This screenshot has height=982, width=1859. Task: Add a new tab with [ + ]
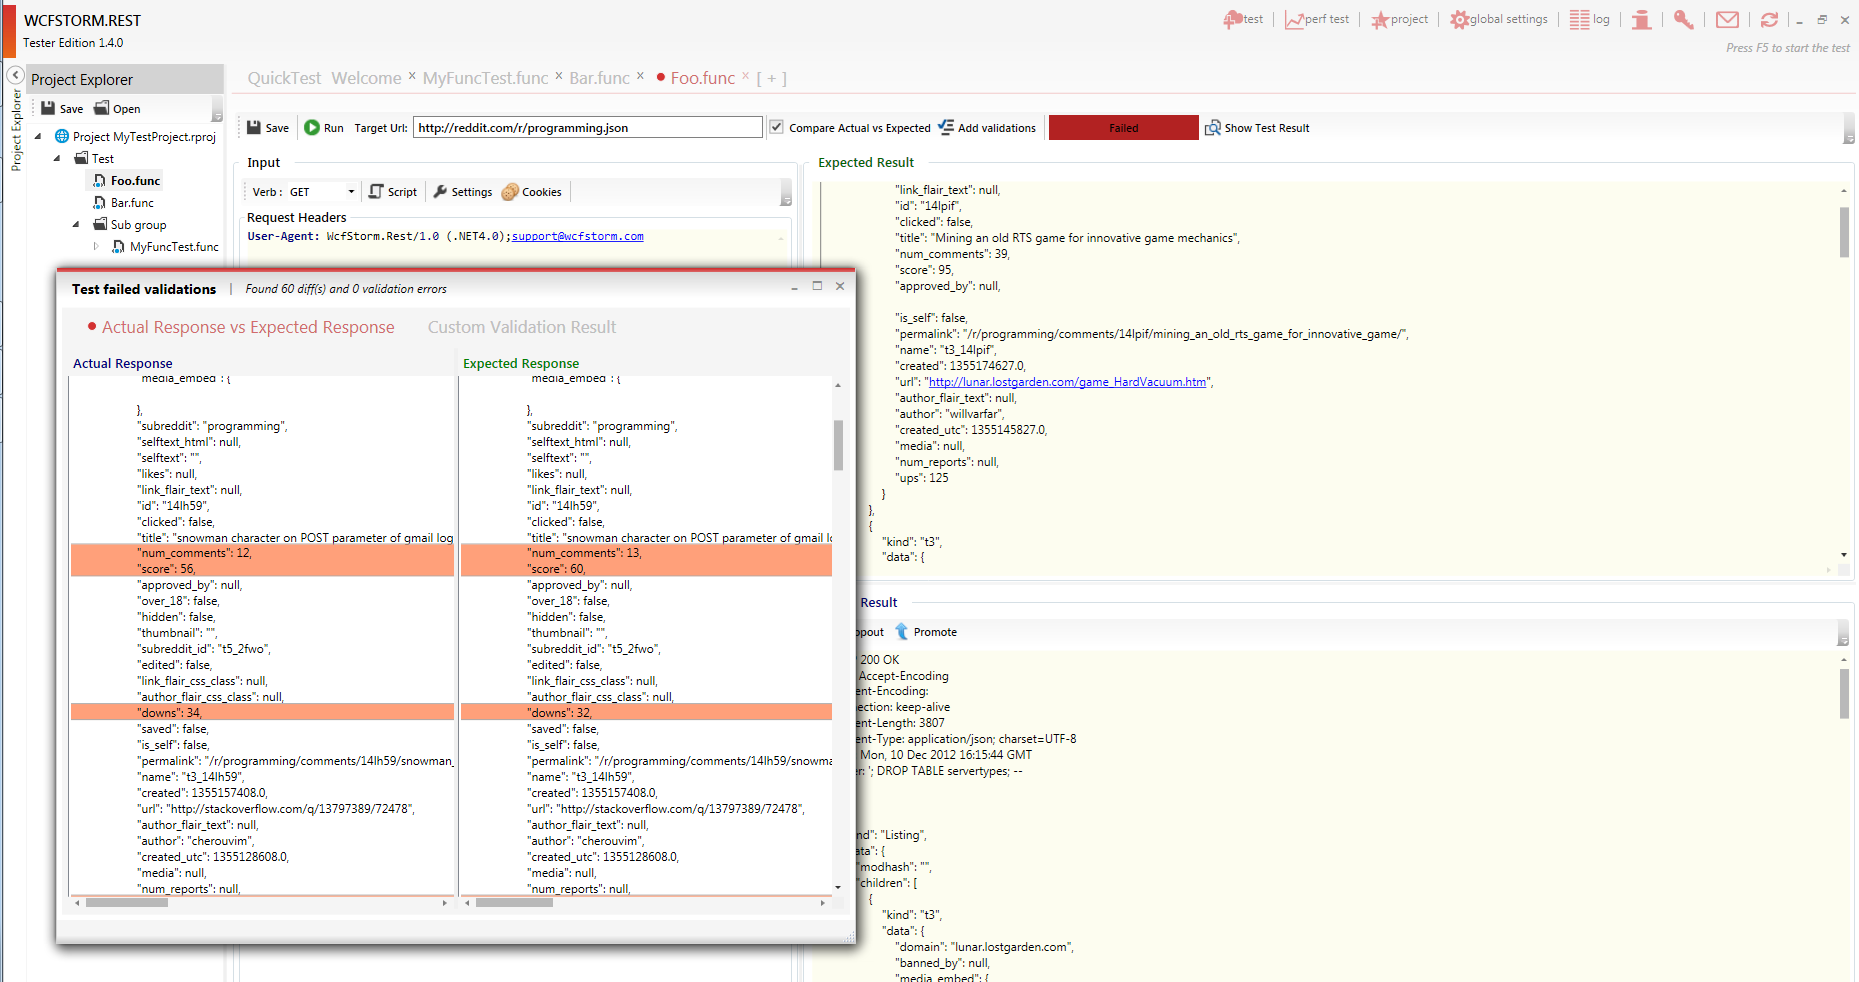click(x=771, y=78)
